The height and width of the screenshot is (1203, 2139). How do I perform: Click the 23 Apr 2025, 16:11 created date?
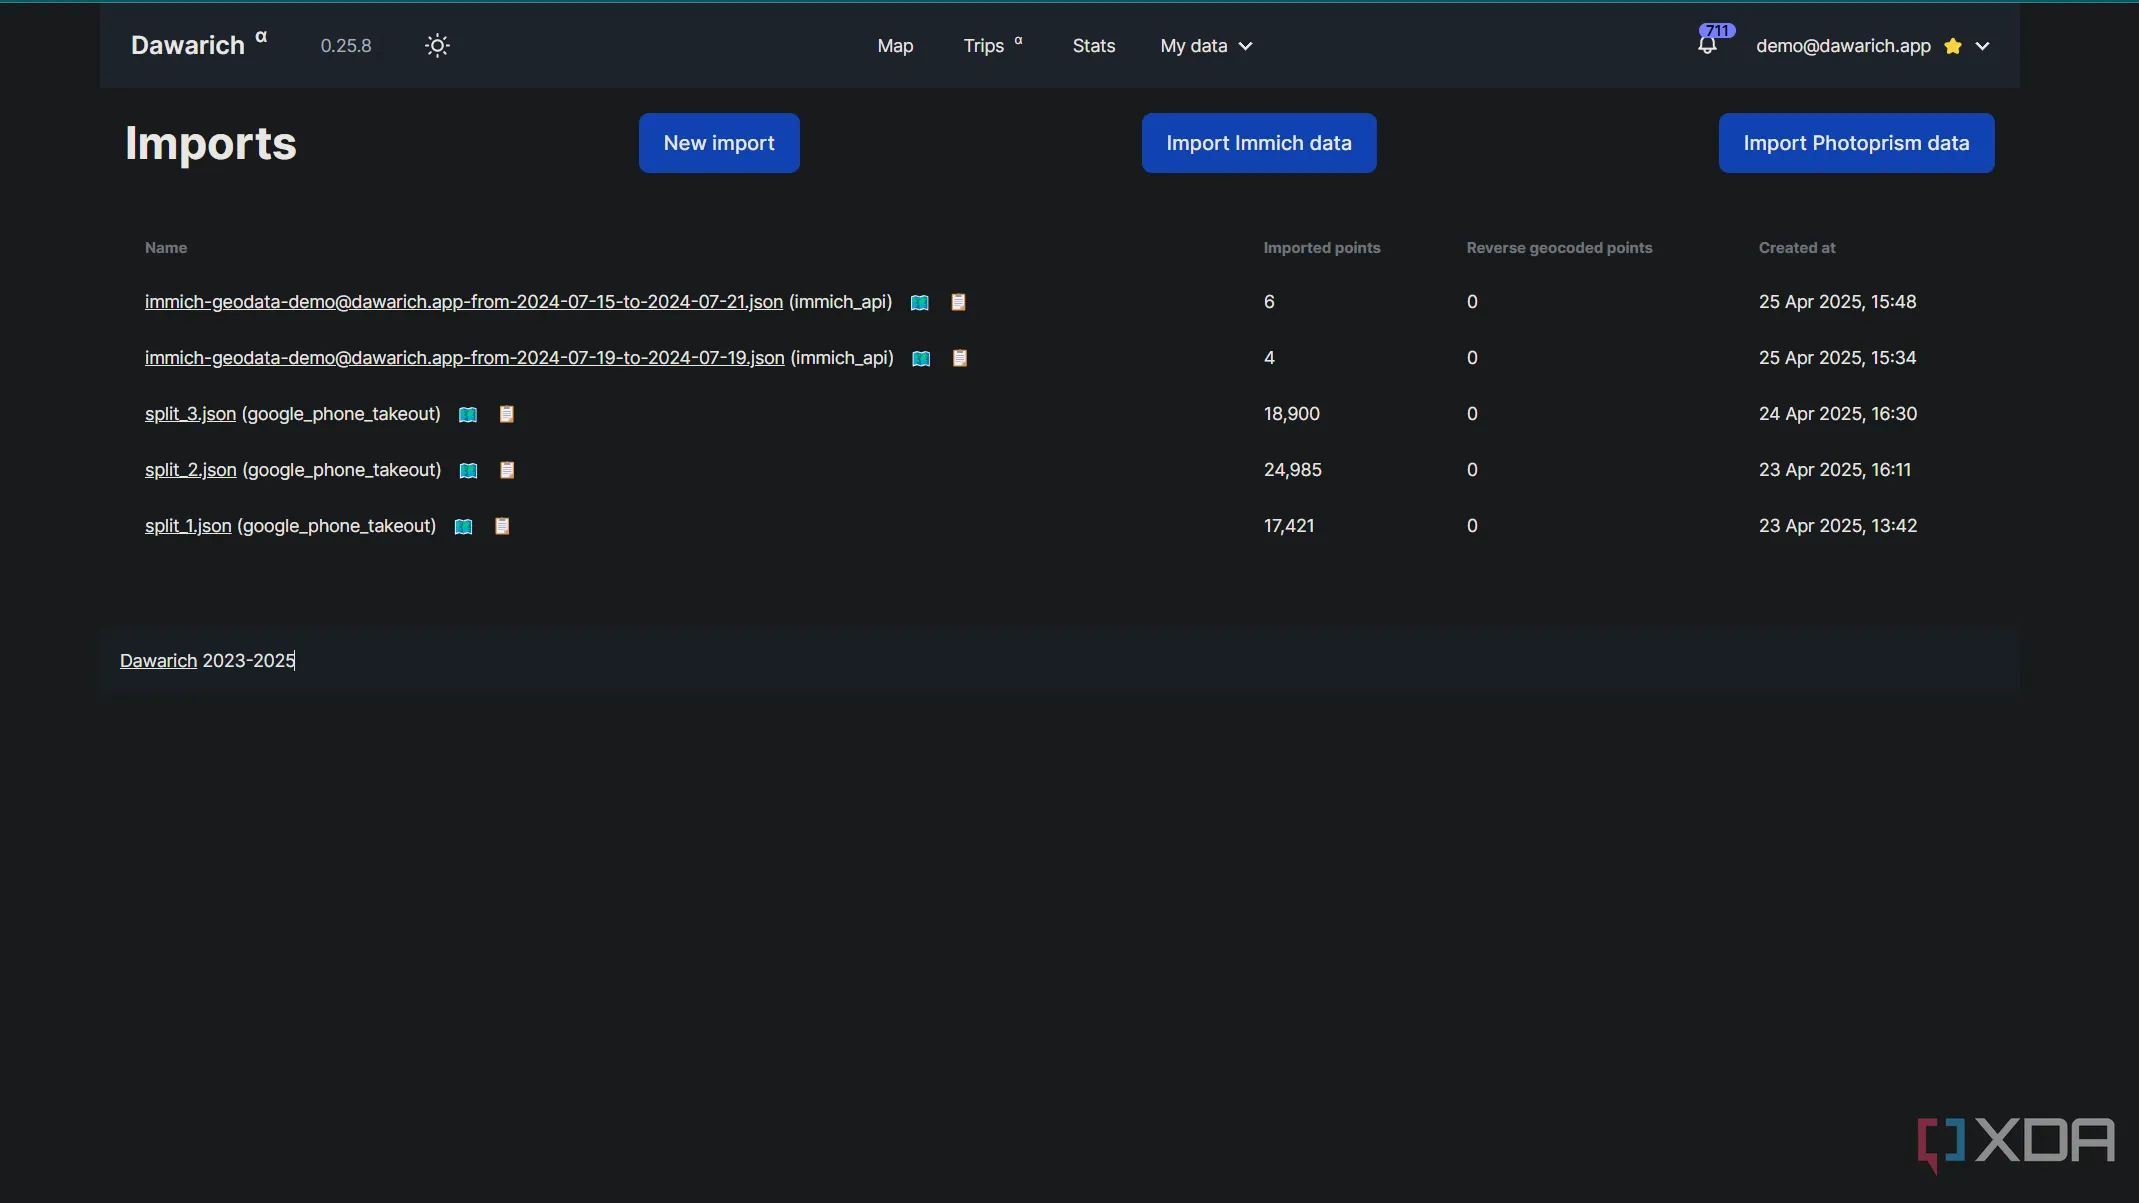tap(1835, 470)
